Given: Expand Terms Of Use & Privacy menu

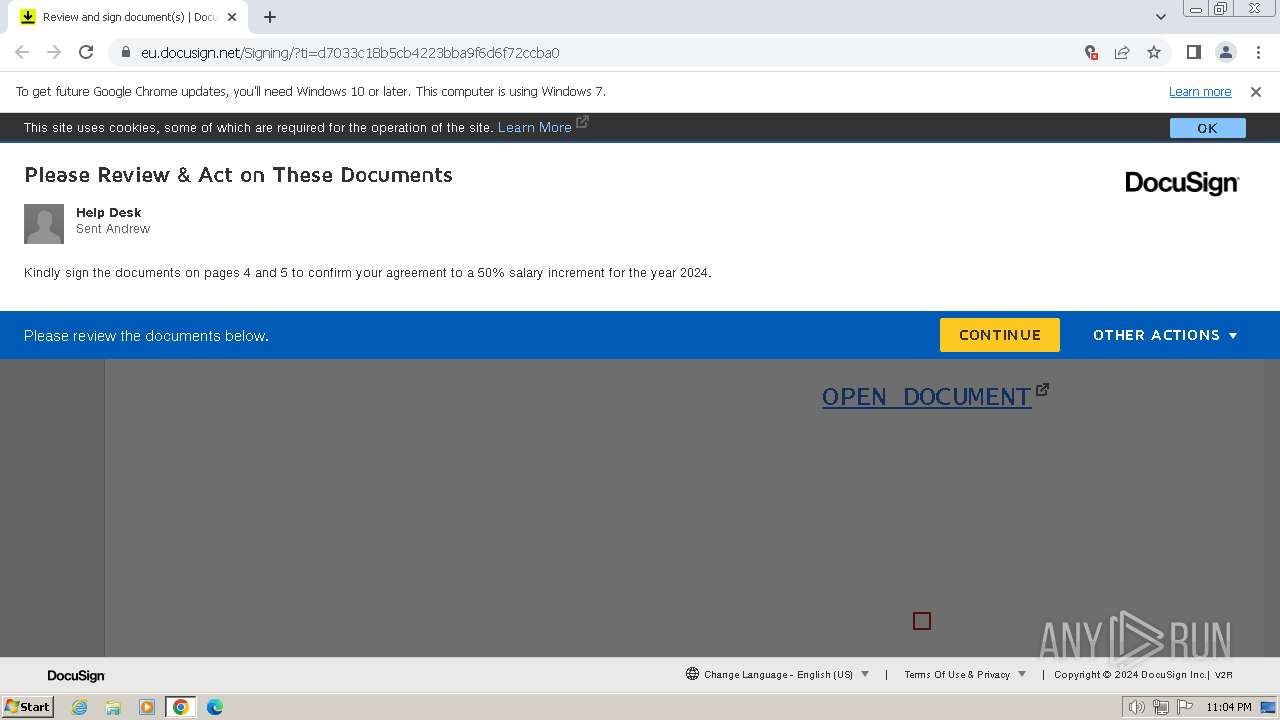Looking at the screenshot, I should point(965,674).
